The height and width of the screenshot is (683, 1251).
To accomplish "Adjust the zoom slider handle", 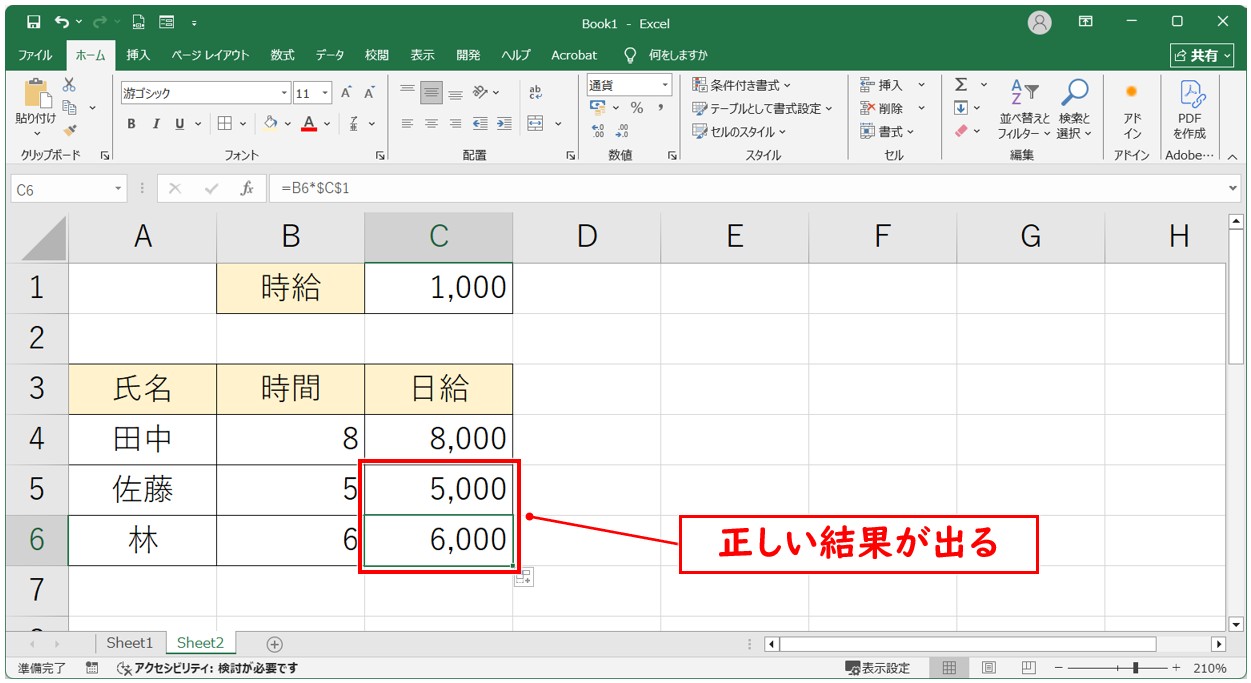I will [x=1135, y=668].
